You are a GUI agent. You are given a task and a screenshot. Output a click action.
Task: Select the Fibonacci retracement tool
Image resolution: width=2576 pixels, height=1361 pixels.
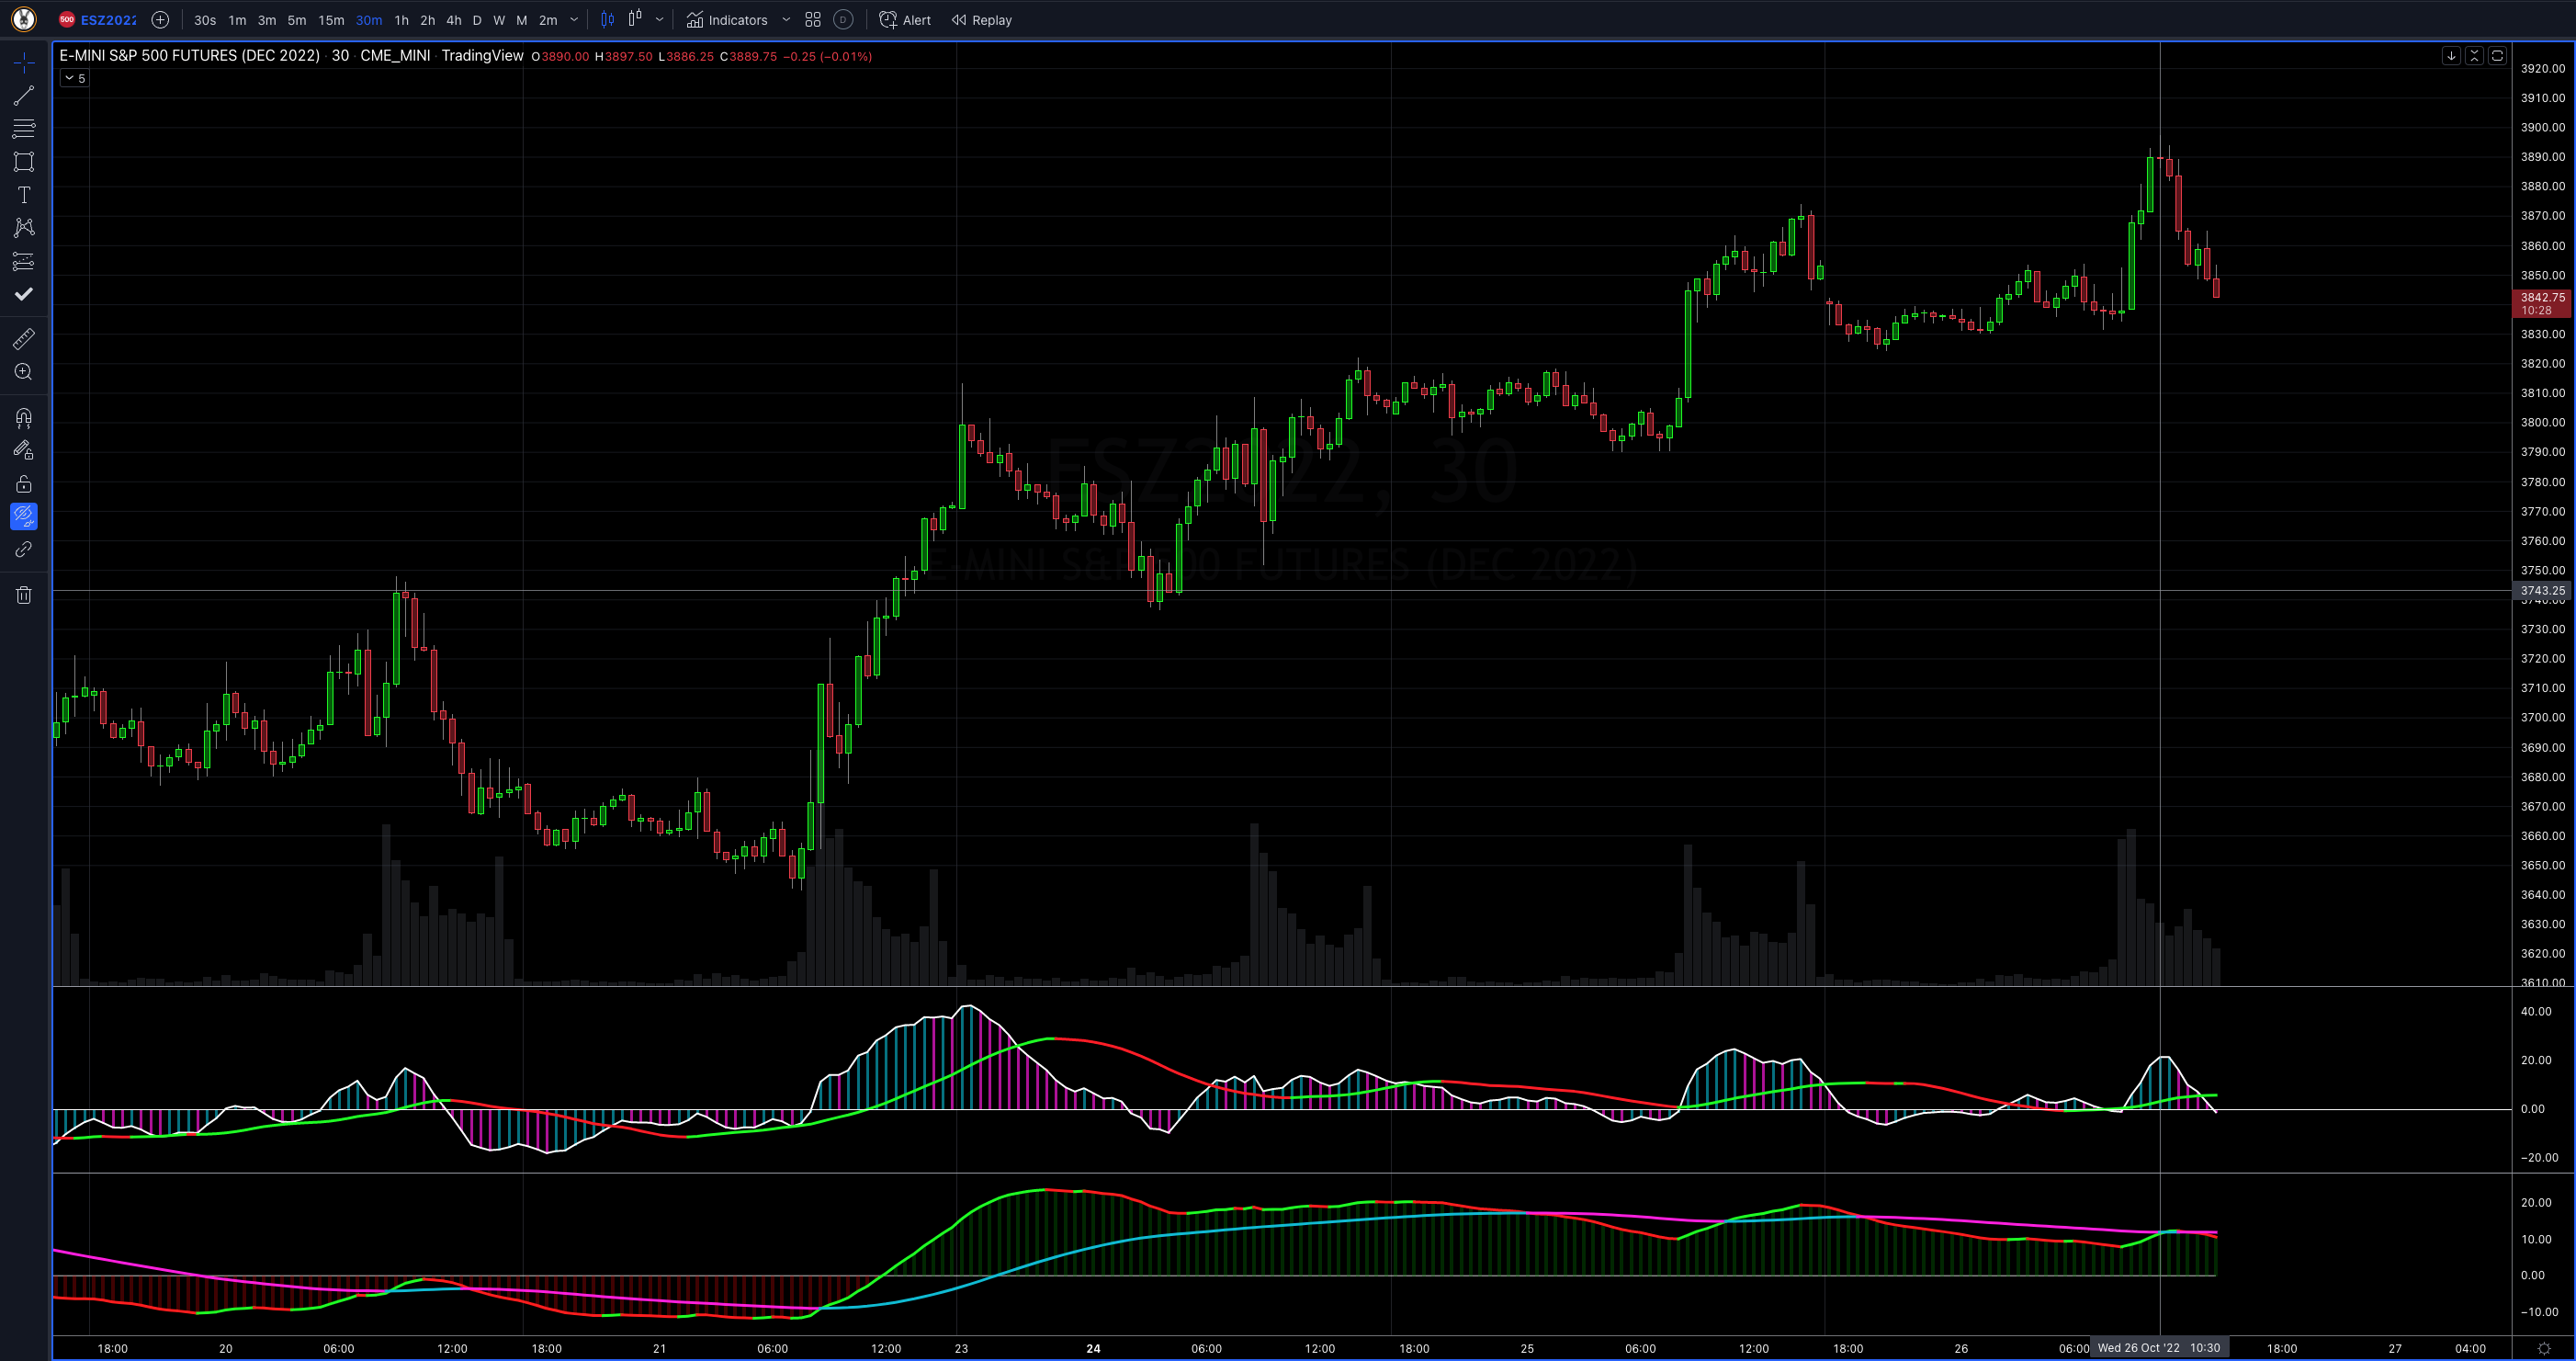24,129
